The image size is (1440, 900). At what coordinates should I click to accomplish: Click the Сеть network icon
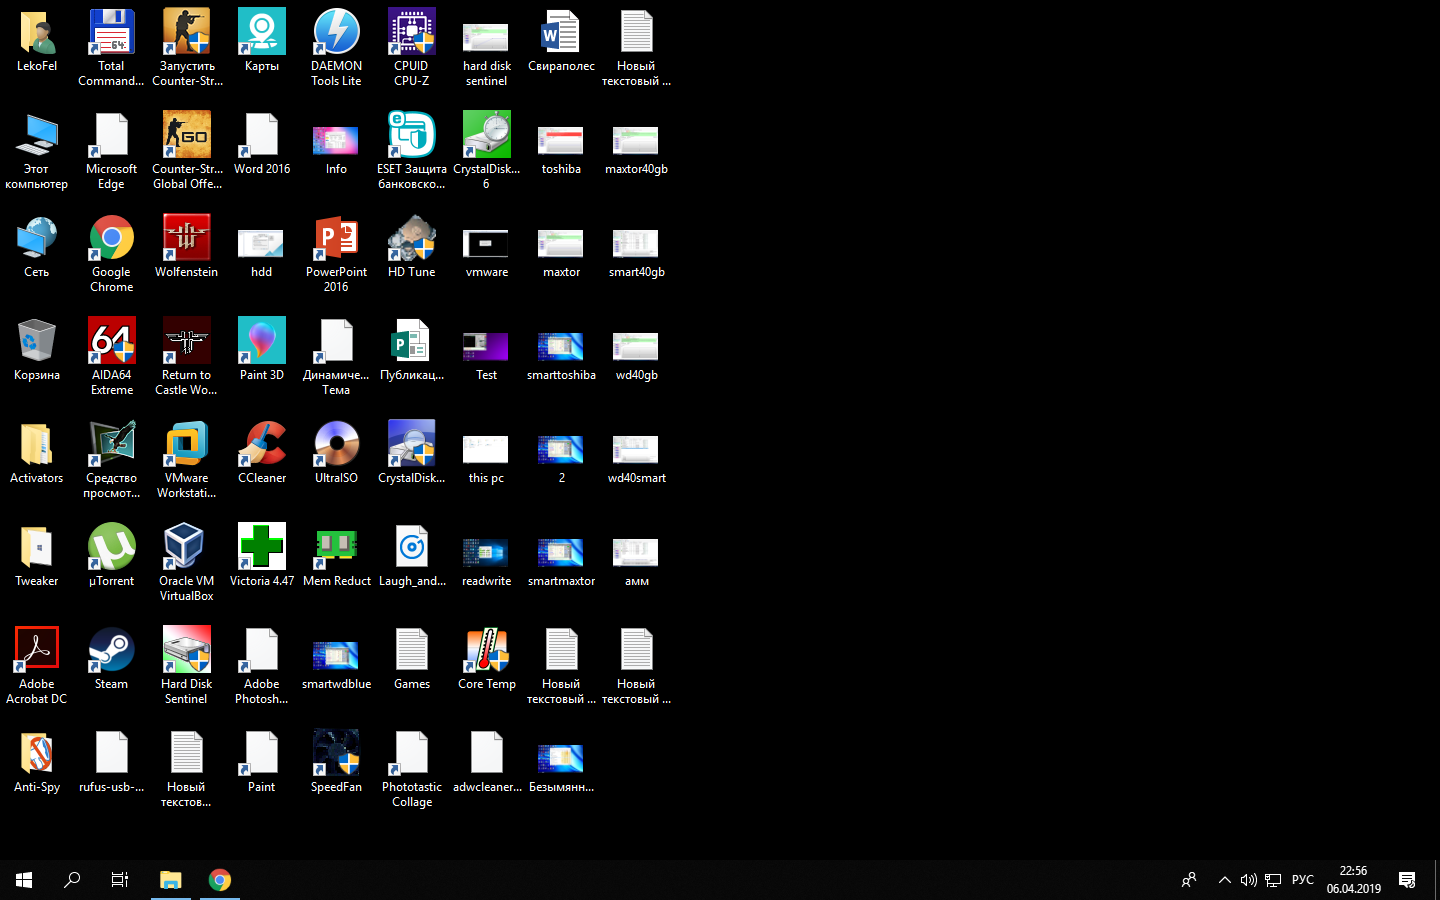click(36, 240)
